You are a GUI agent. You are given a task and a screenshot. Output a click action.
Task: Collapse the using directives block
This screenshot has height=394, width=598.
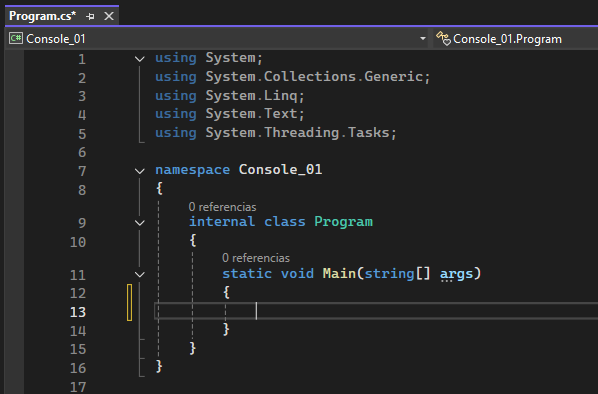(x=140, y=59)
